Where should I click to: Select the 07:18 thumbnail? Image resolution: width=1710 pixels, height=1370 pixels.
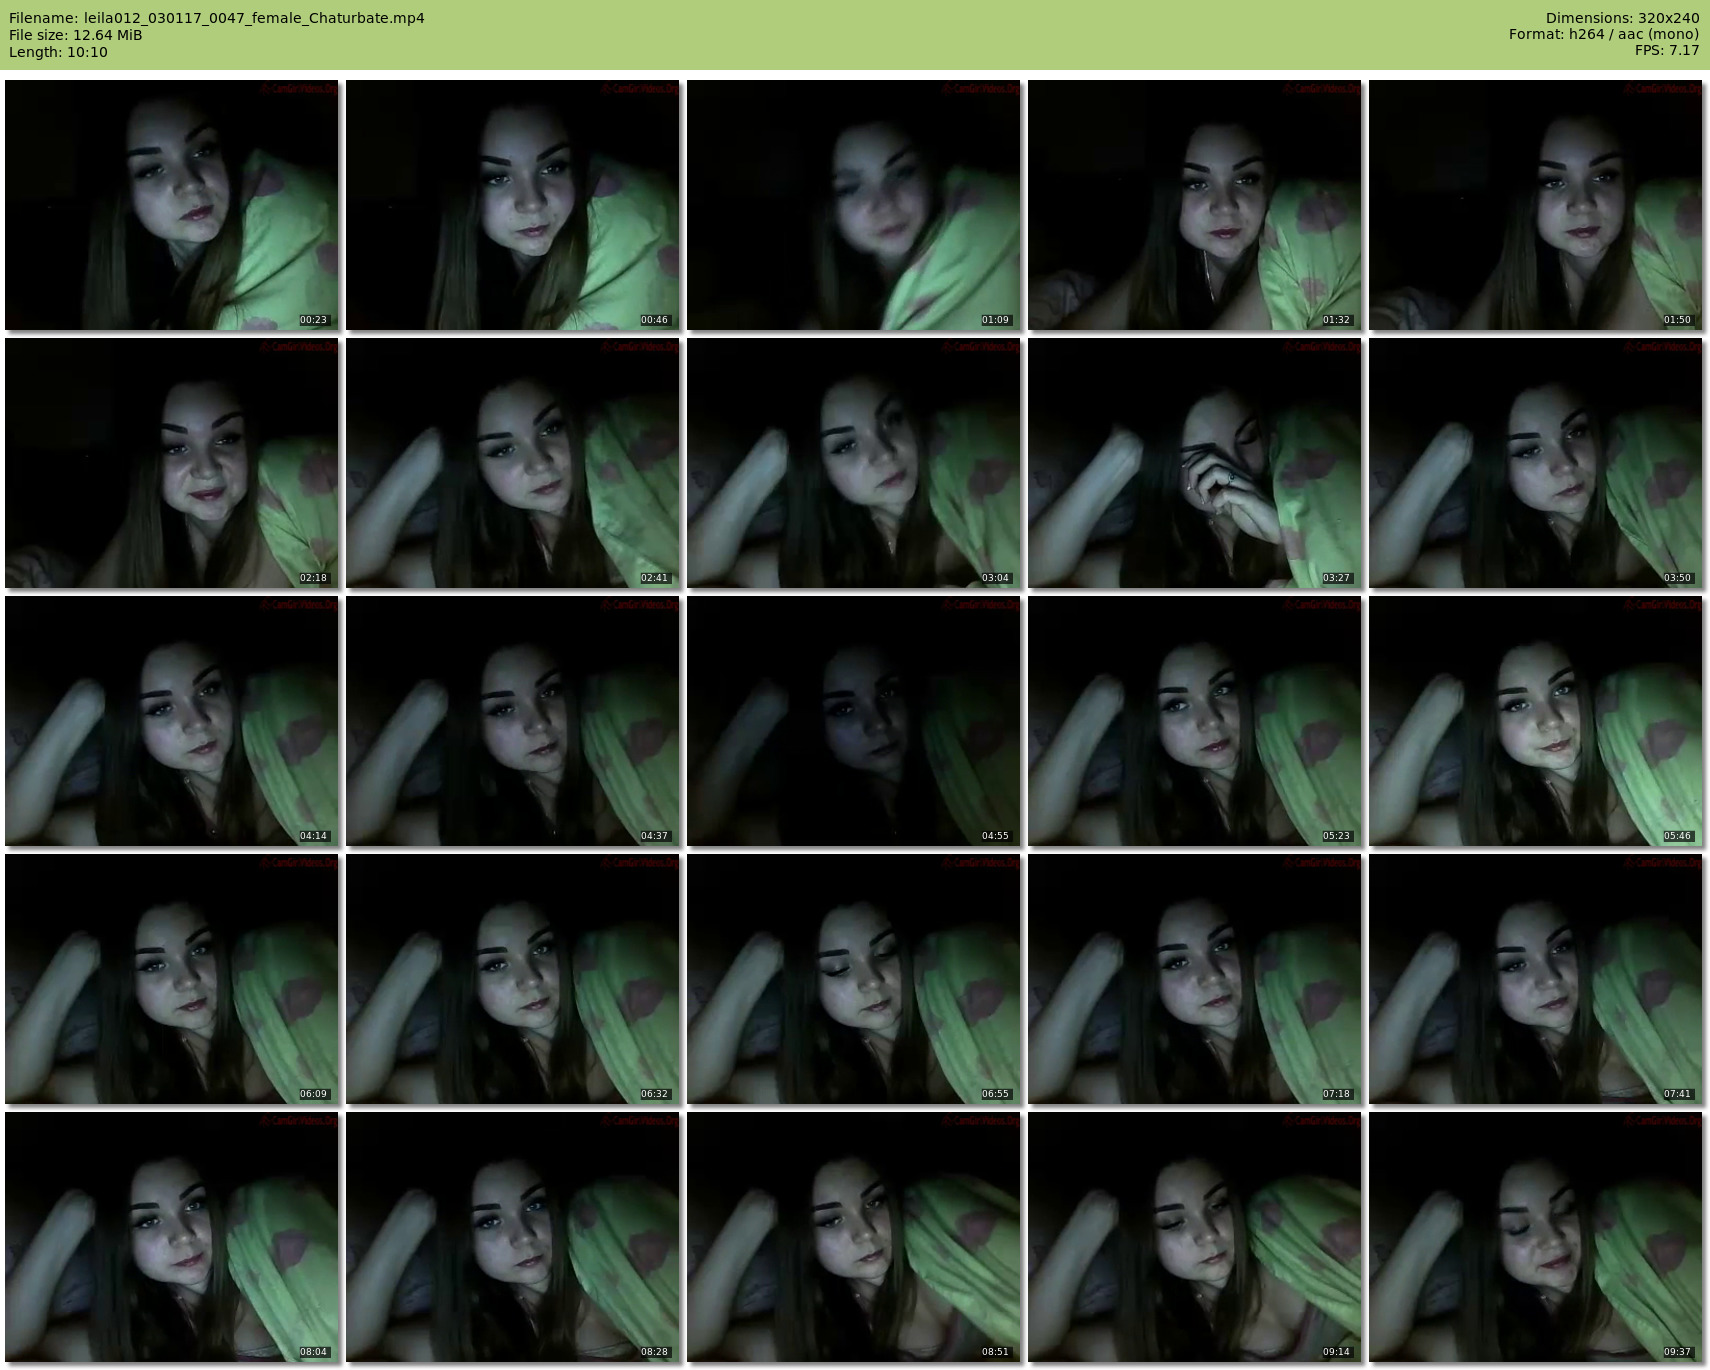coord(1195,979)
